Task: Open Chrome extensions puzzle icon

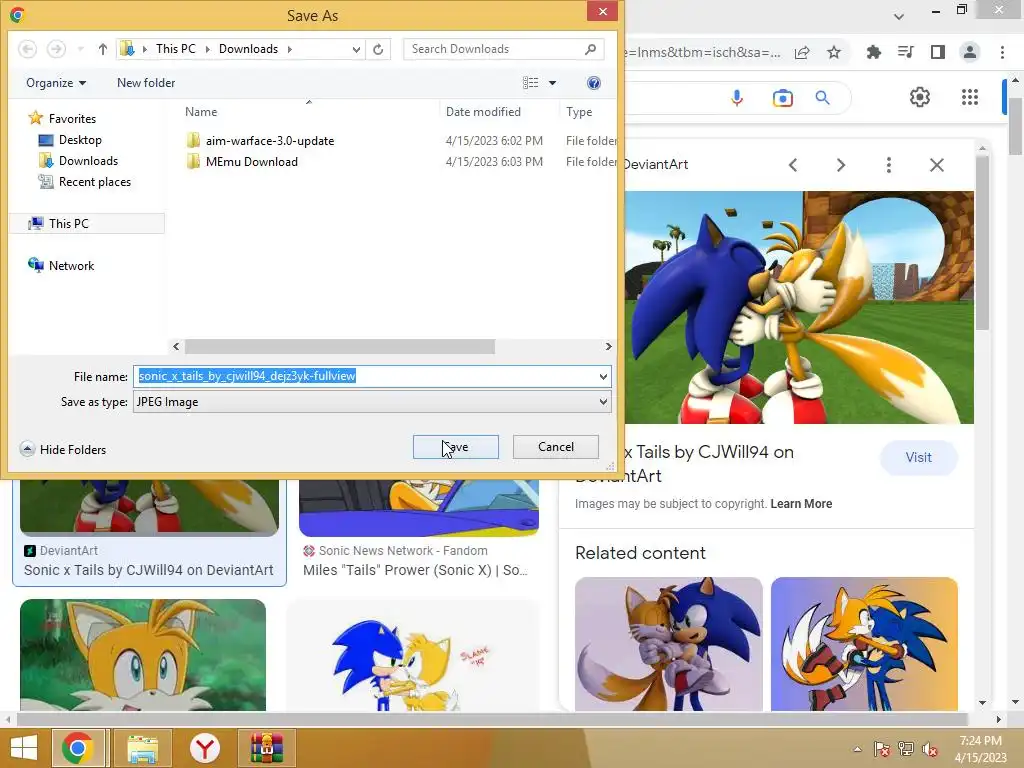Action: click(873, 52)
